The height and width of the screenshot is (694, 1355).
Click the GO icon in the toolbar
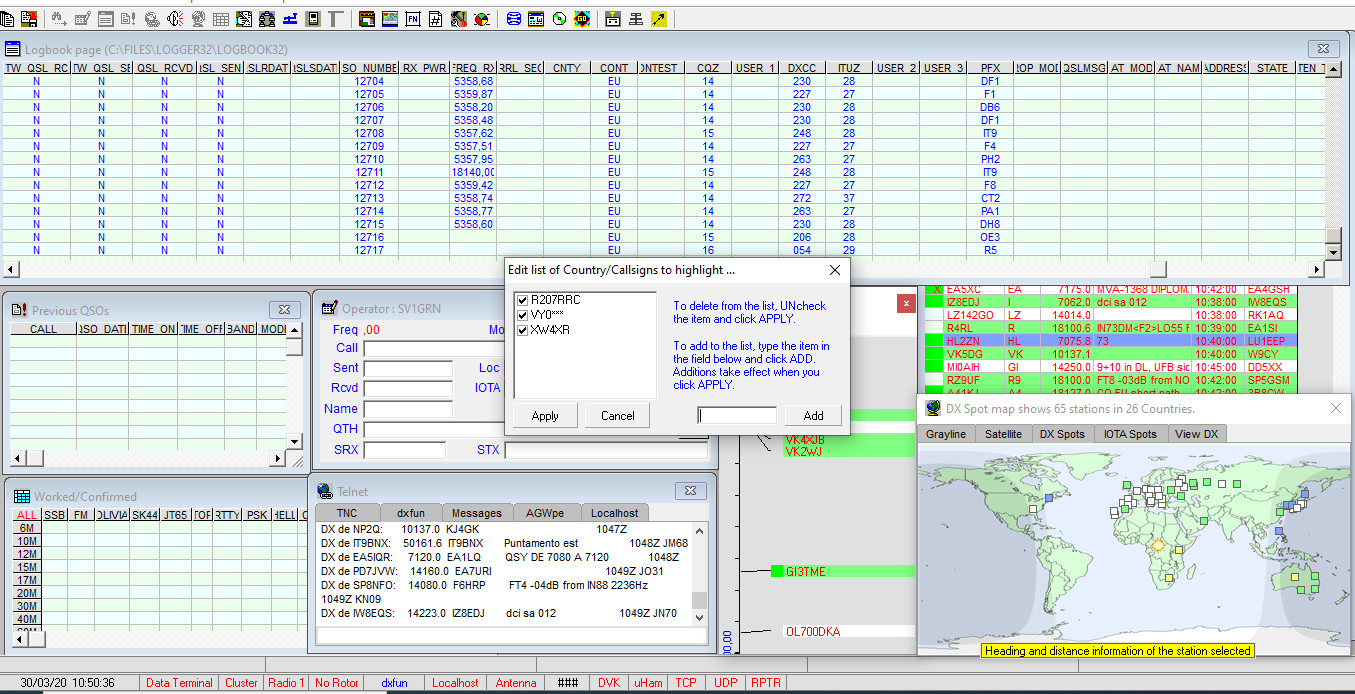pyautogui.click(x=582, y=18)
